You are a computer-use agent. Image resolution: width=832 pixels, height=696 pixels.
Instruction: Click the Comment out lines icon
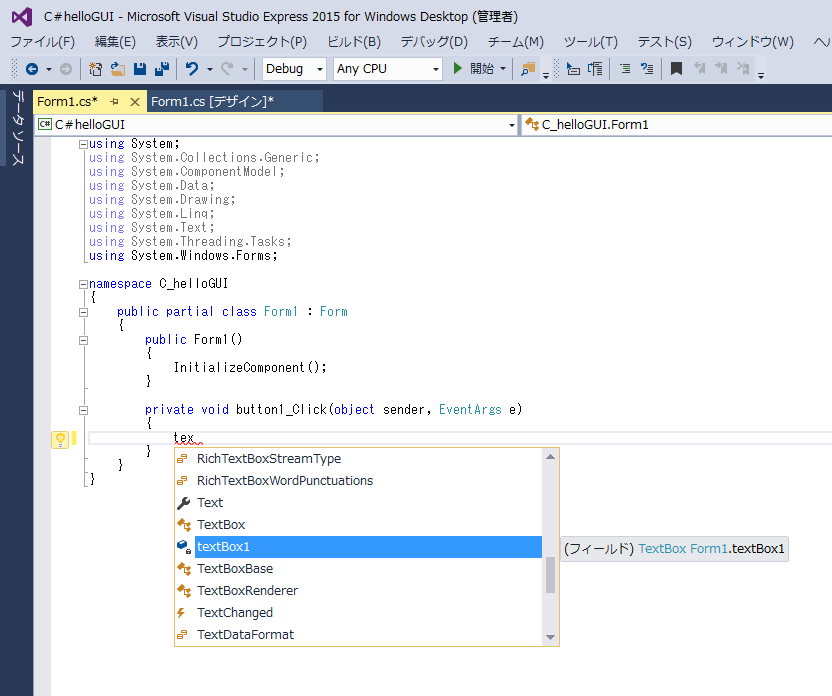point(625,69)
